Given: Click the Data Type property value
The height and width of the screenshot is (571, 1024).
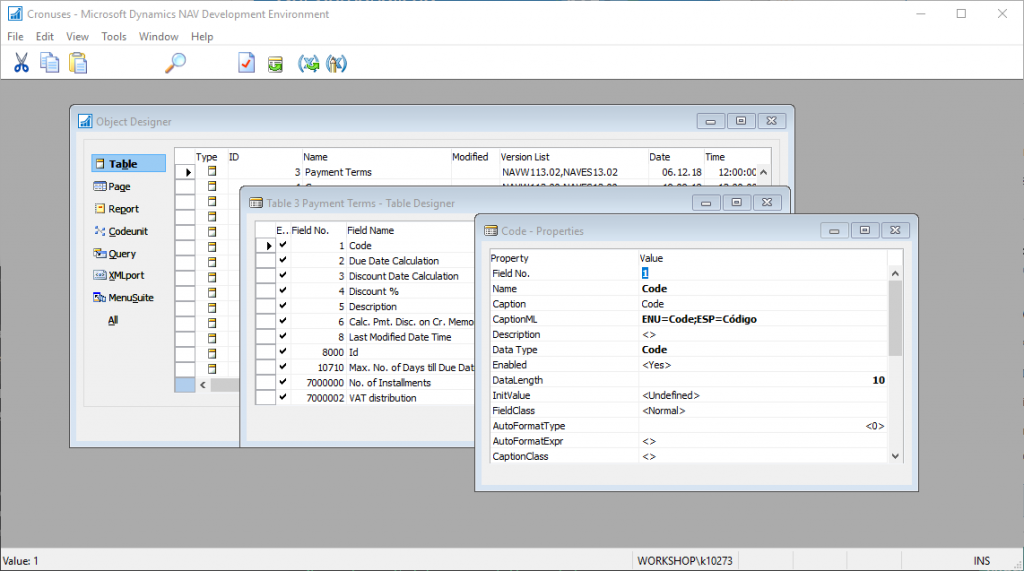Looking at the screenshot, I should (x=654, y=350).
